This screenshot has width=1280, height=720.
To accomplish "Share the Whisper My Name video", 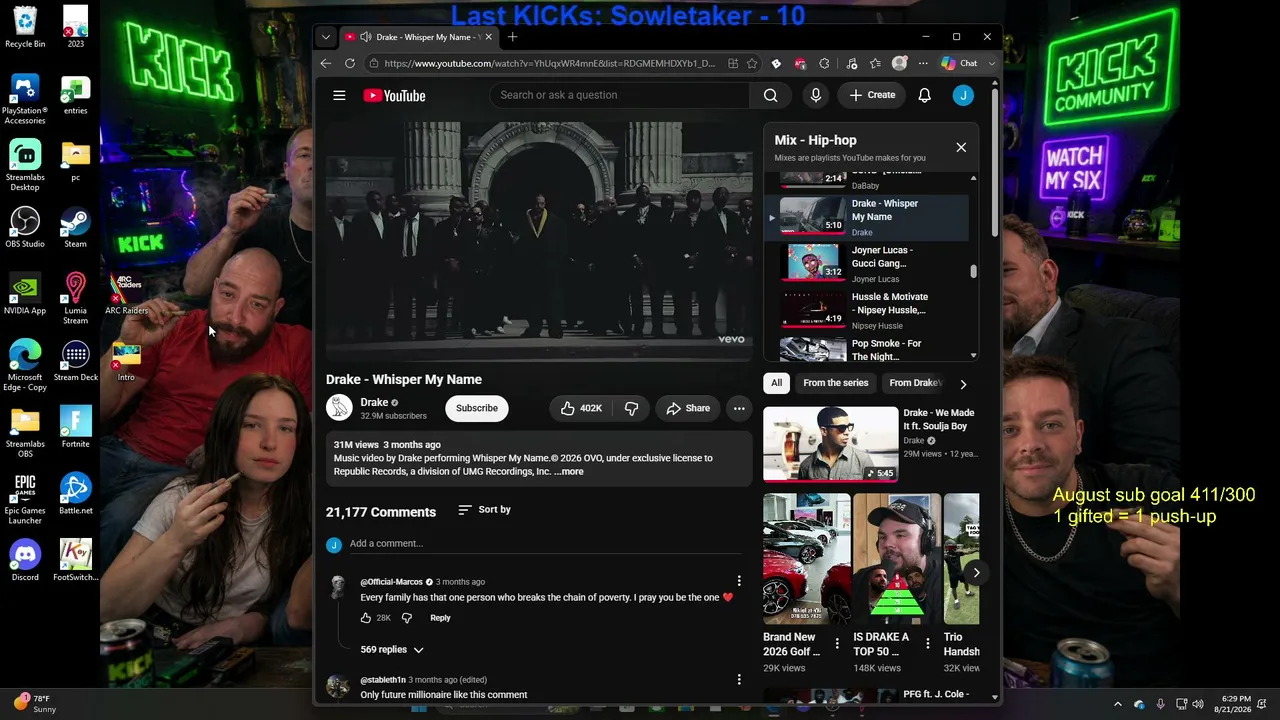I will (688, 408).
